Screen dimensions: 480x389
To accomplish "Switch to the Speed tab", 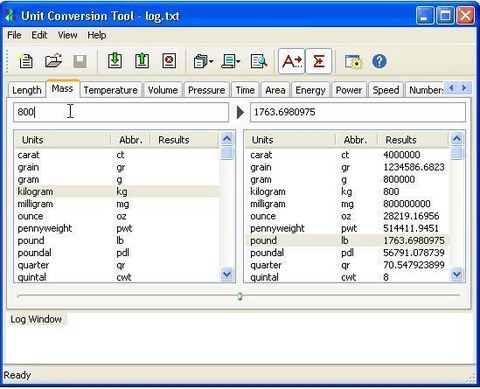I will [386, 90].
